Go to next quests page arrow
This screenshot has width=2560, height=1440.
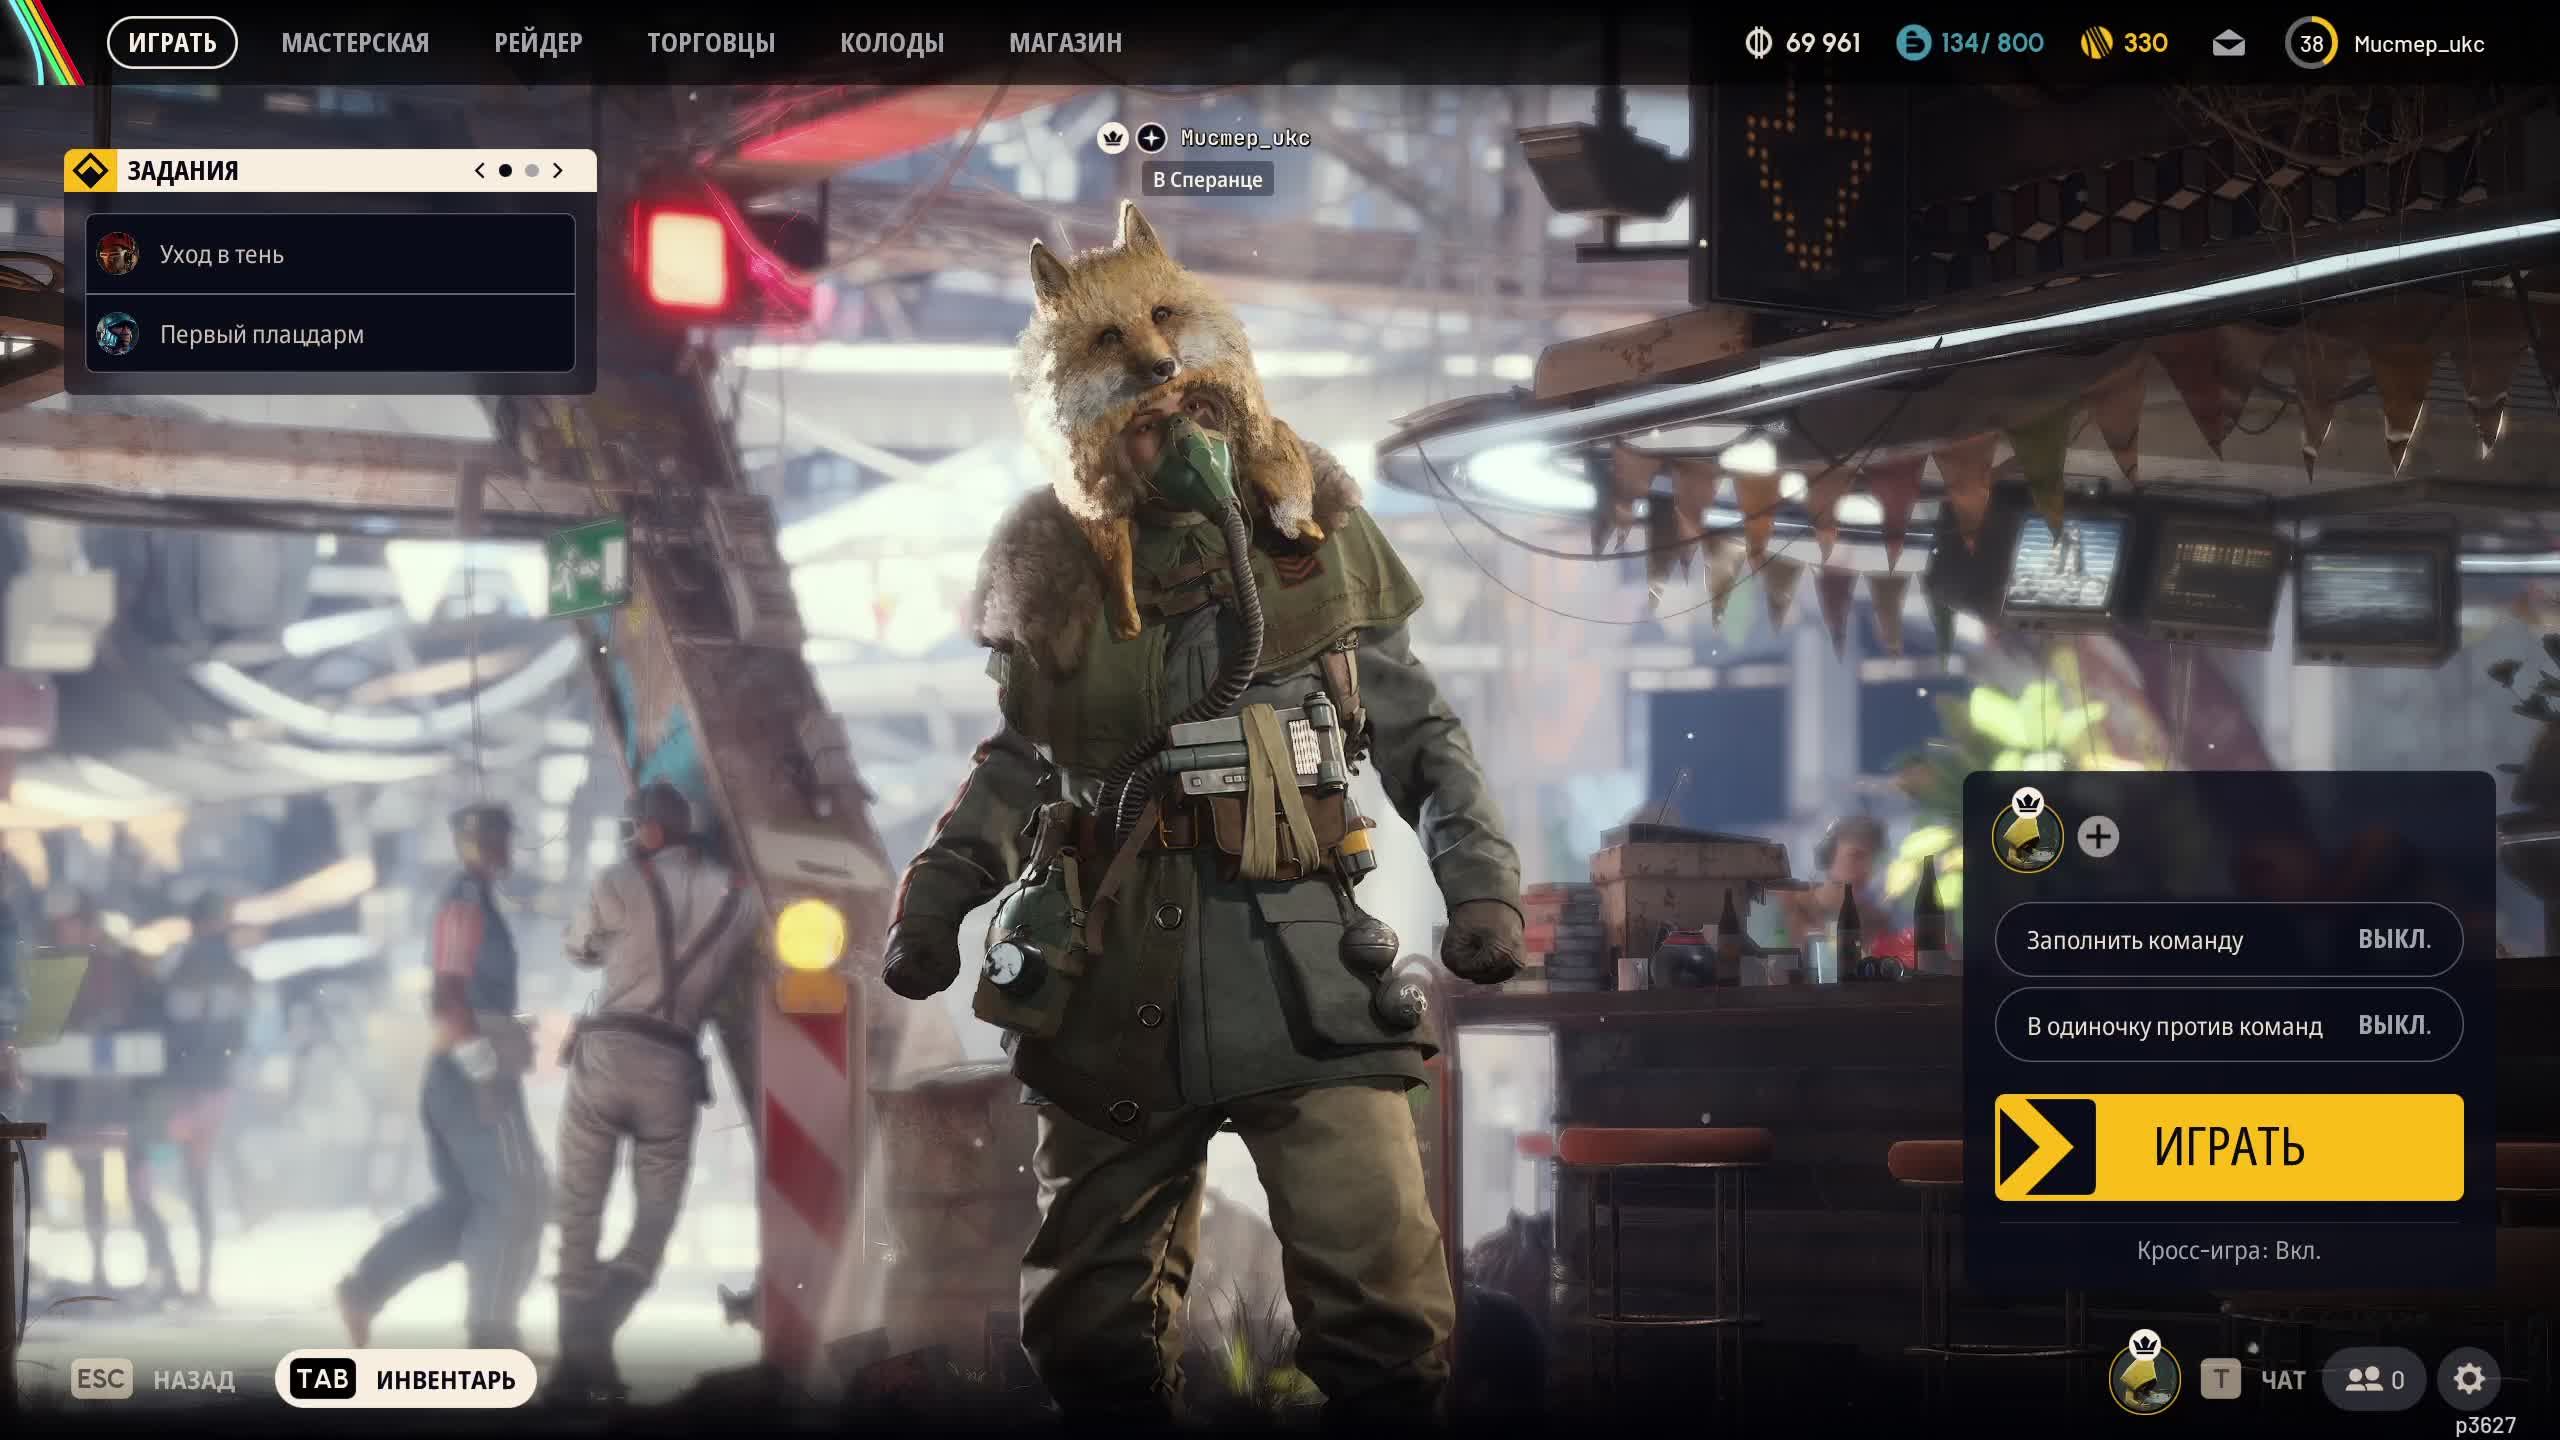(558, 171)
